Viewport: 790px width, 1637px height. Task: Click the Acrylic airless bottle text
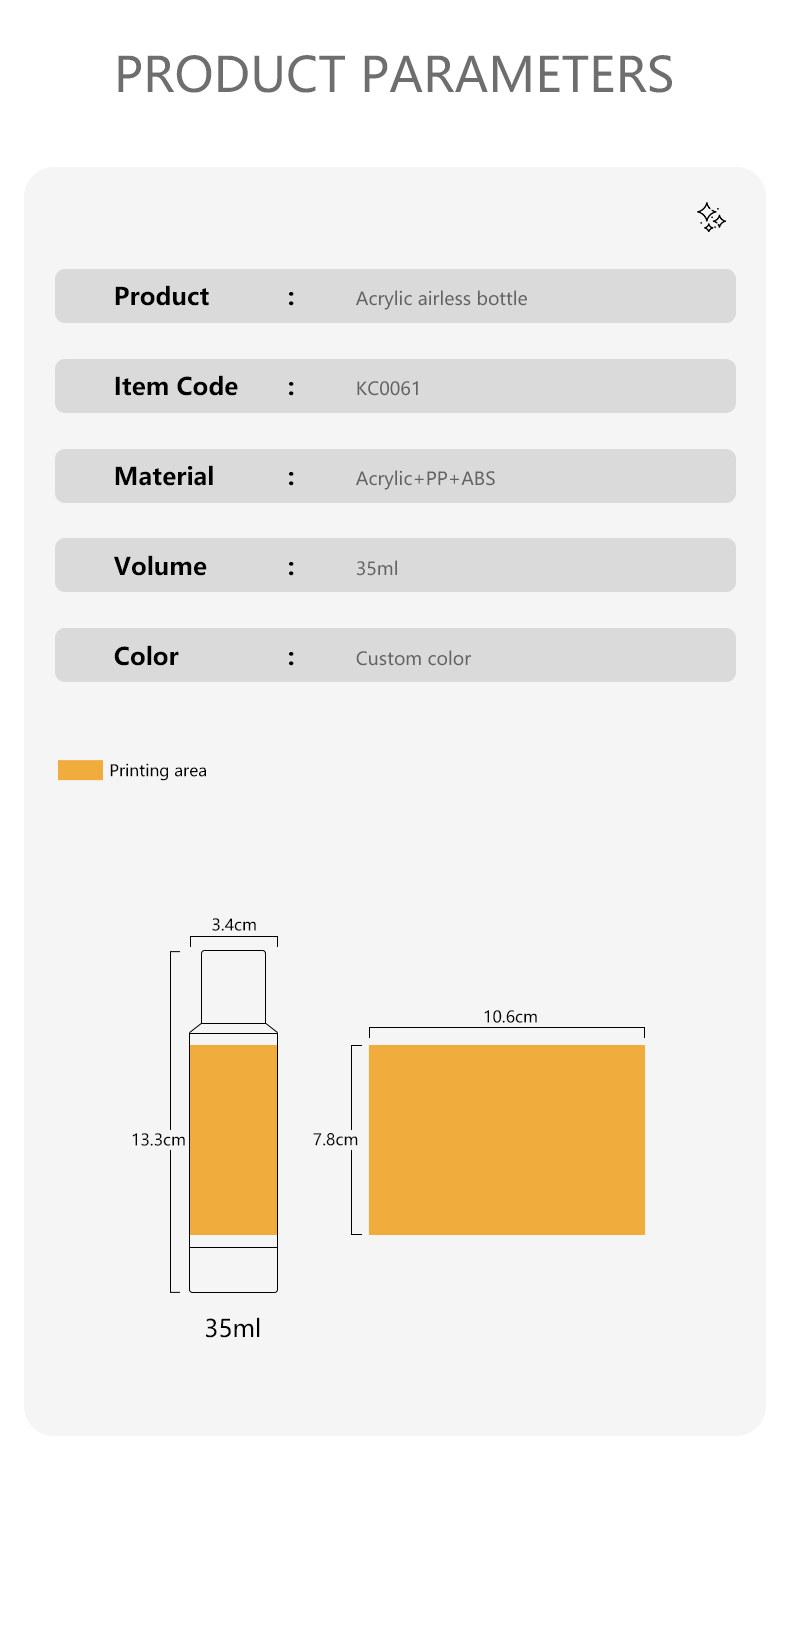(441, 298)
